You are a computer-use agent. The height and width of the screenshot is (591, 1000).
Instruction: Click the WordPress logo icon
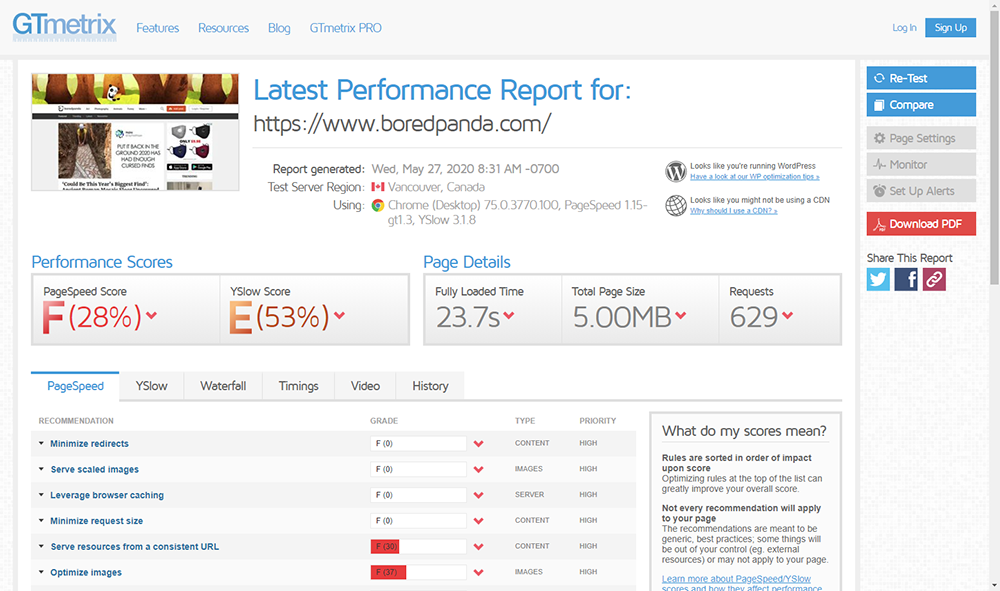[675, 171]
